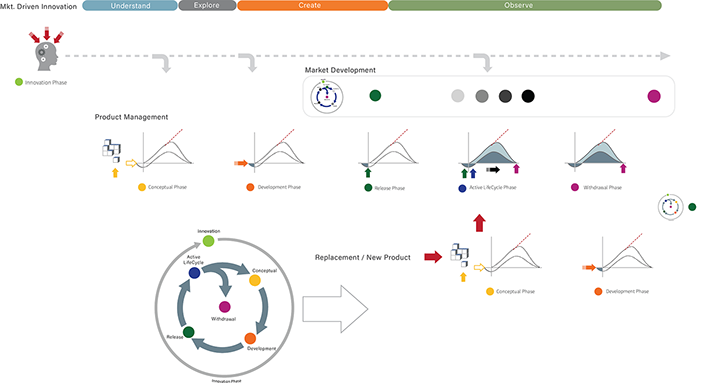Click the red arrow after Replacement / New Product
Screen dimensions: 722x383
[433, 257]
